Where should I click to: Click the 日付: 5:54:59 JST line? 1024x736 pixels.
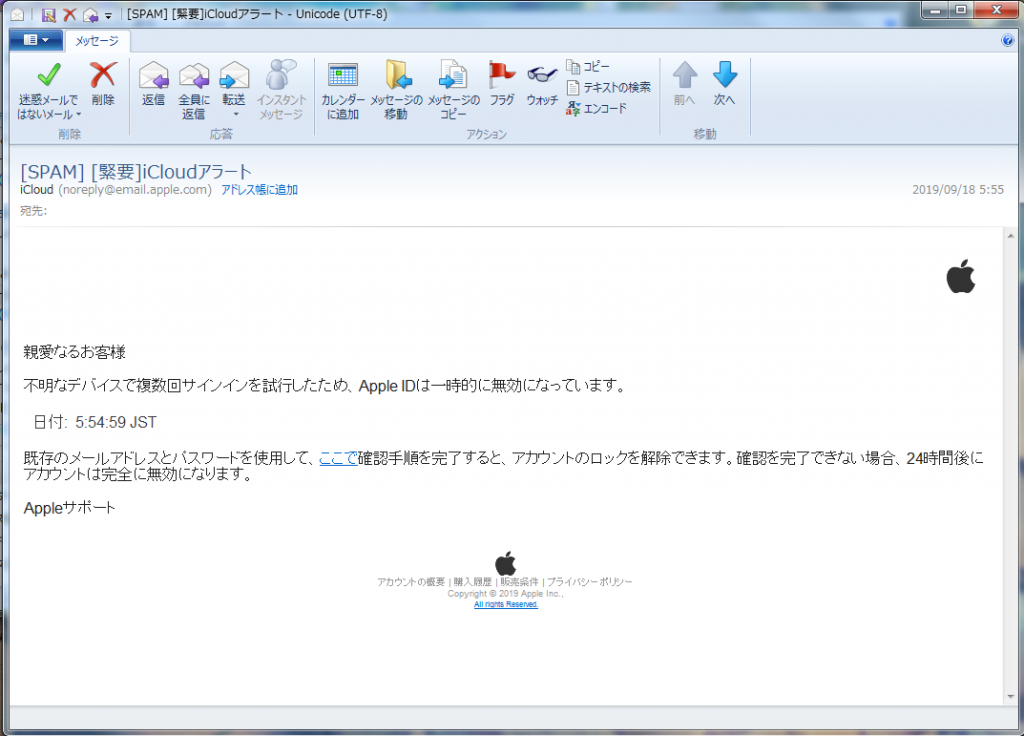tap(95, 423)
